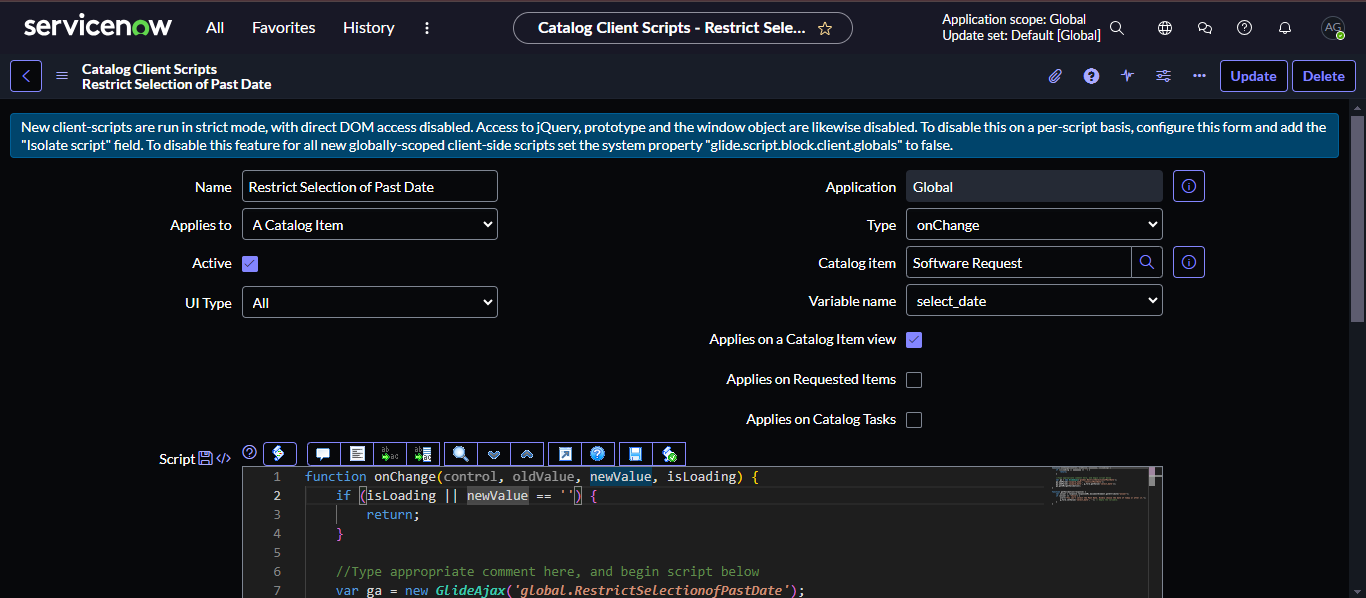Open the global search magnifier in header
The image size is (1366, 598).
tap(1117, 28)
